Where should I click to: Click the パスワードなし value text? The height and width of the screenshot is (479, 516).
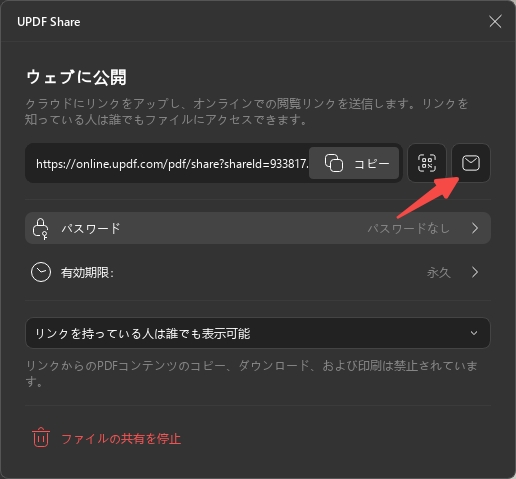tap(409, 228)
